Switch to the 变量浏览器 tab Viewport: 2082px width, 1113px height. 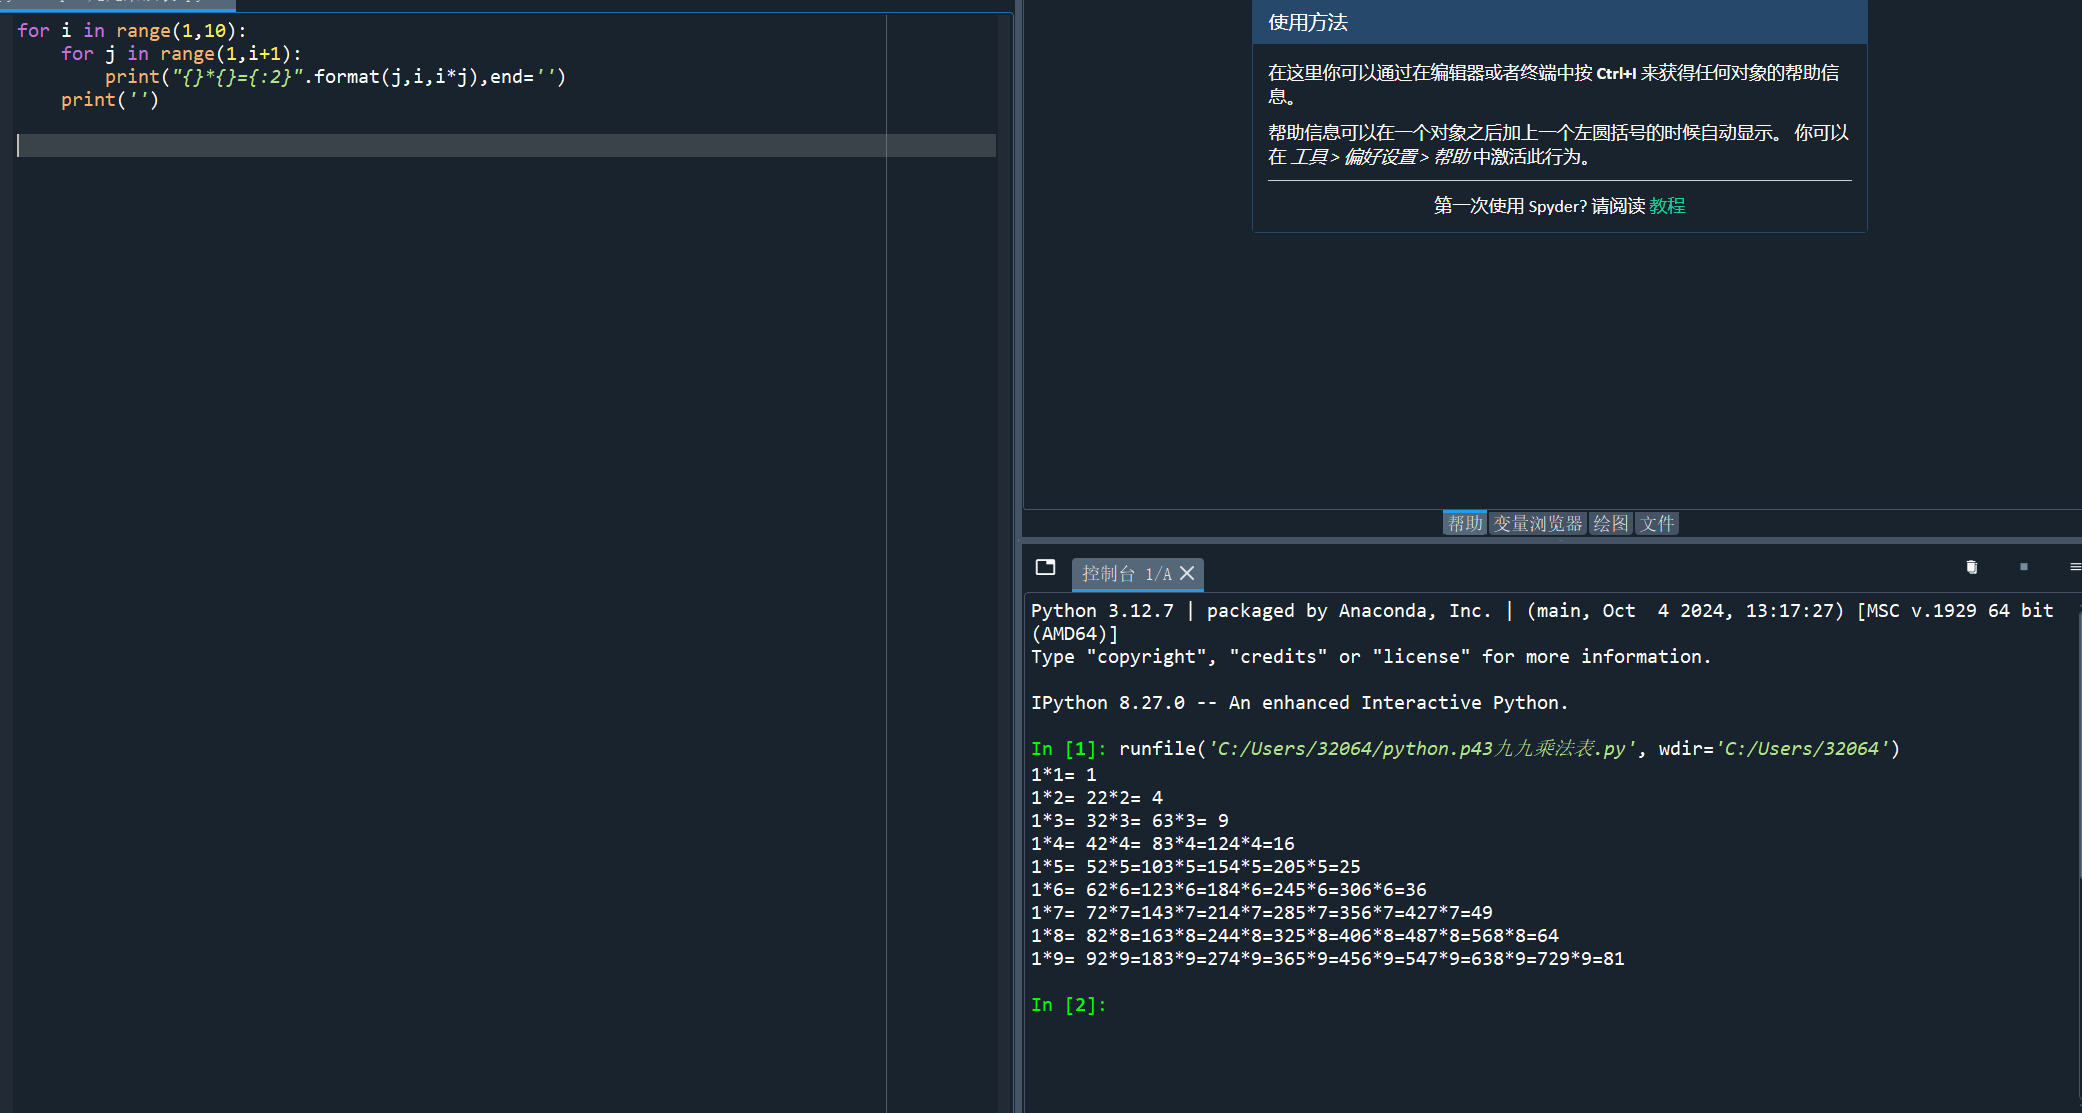(x=1537, y=523)
